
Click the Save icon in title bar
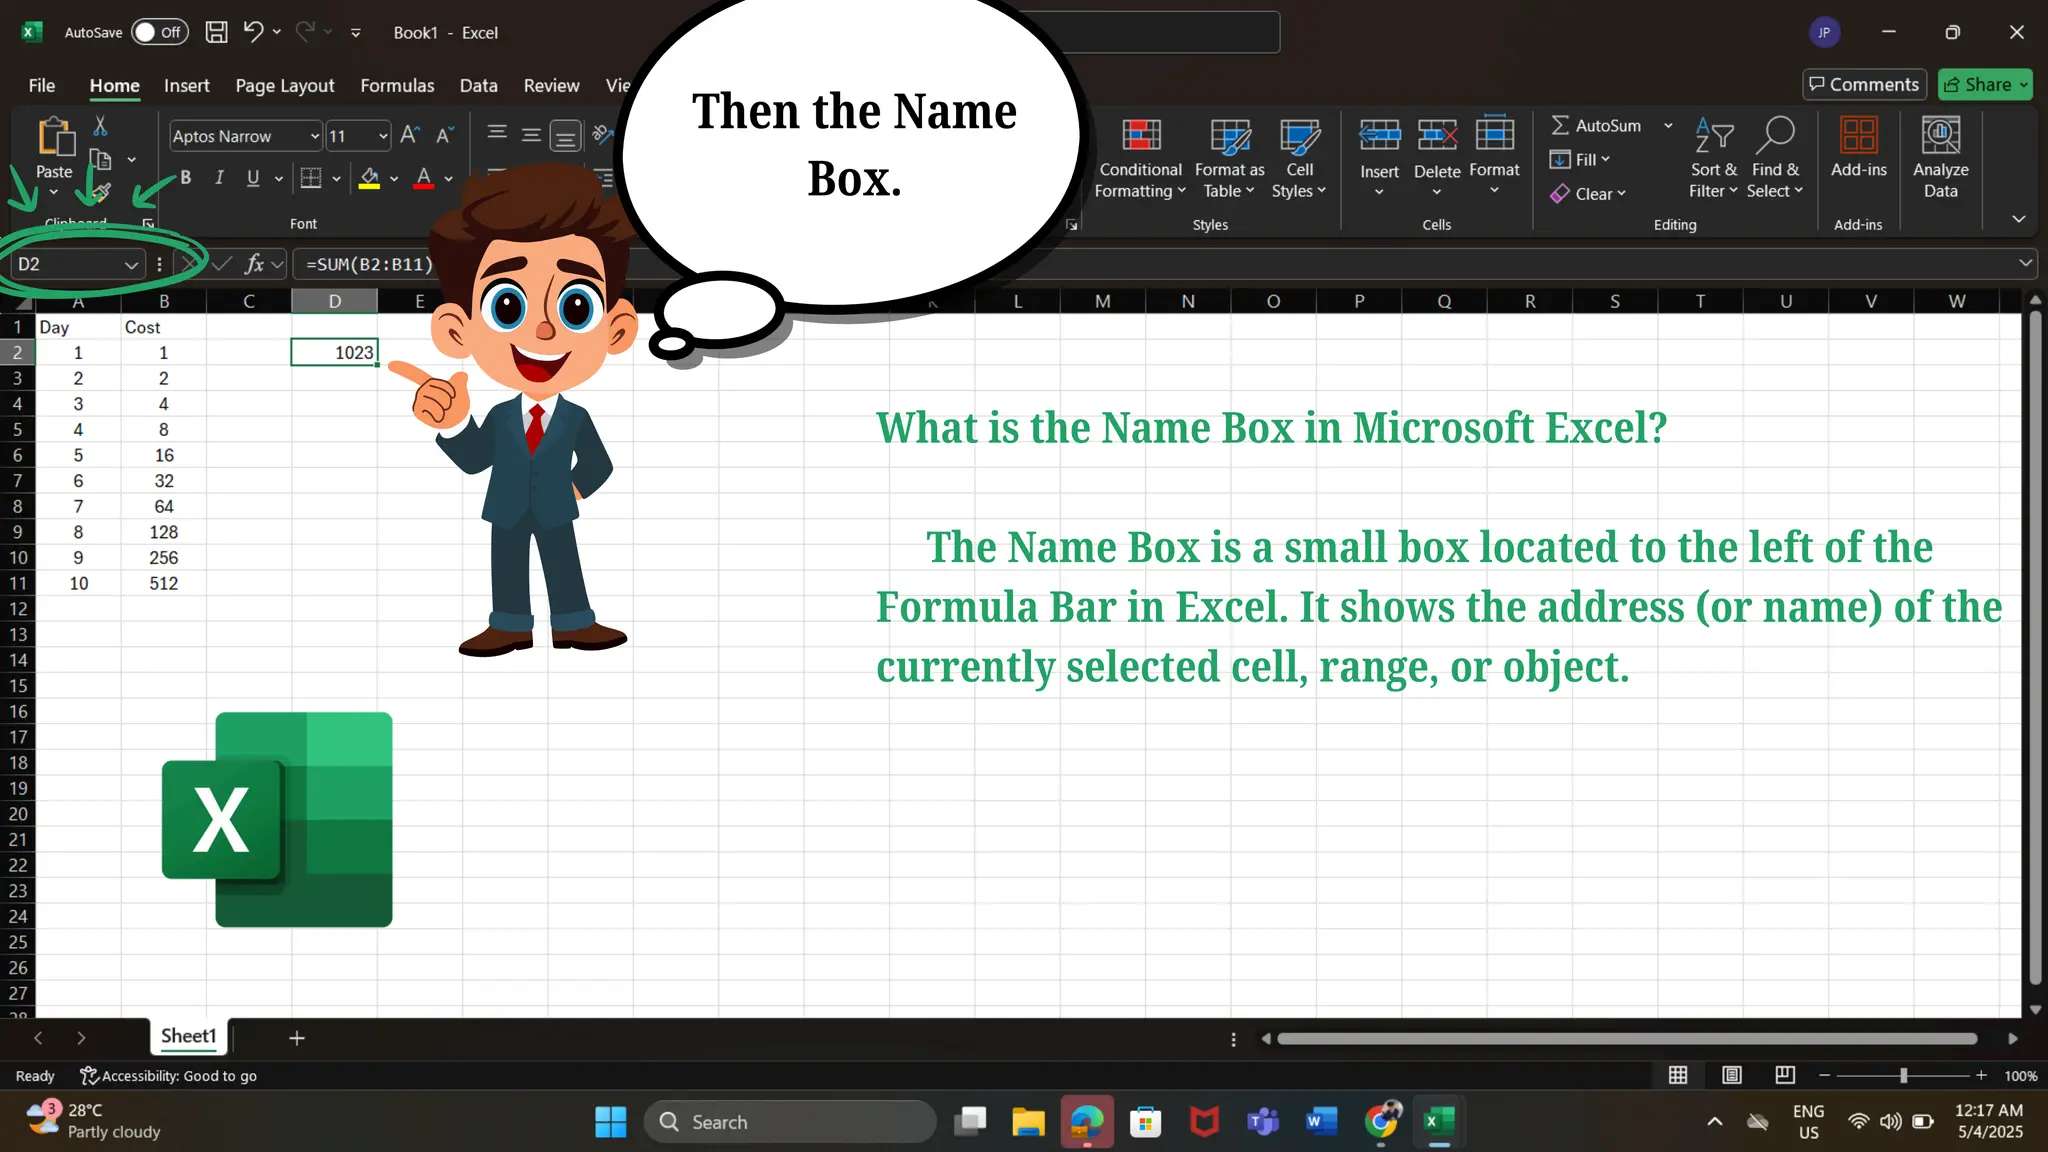[216, 32]
